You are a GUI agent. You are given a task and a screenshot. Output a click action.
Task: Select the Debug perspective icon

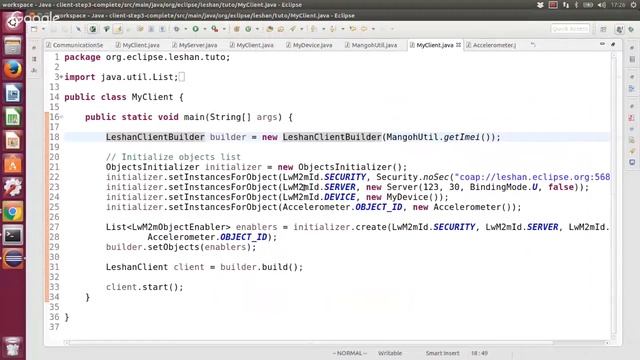pyautogui.click(x=631, y=29)
